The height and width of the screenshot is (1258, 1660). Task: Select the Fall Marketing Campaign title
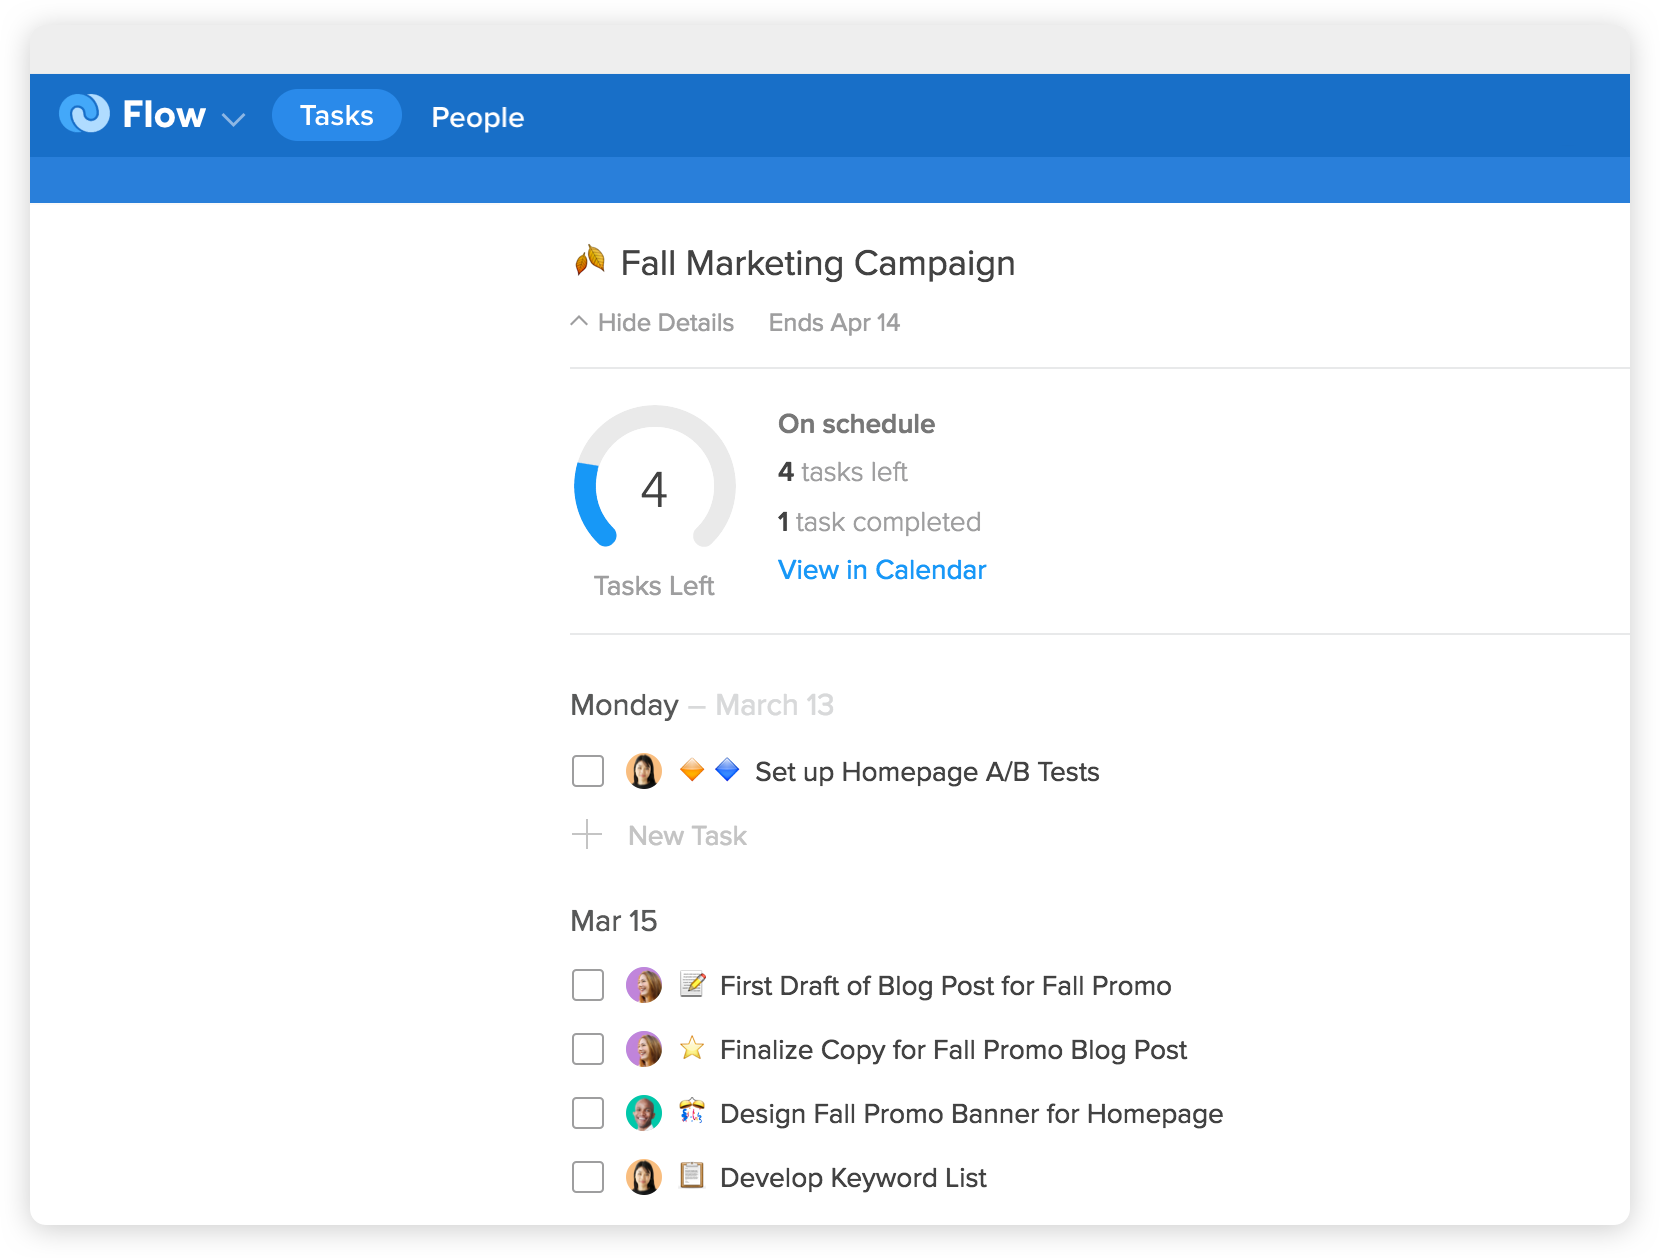[817, 263]
